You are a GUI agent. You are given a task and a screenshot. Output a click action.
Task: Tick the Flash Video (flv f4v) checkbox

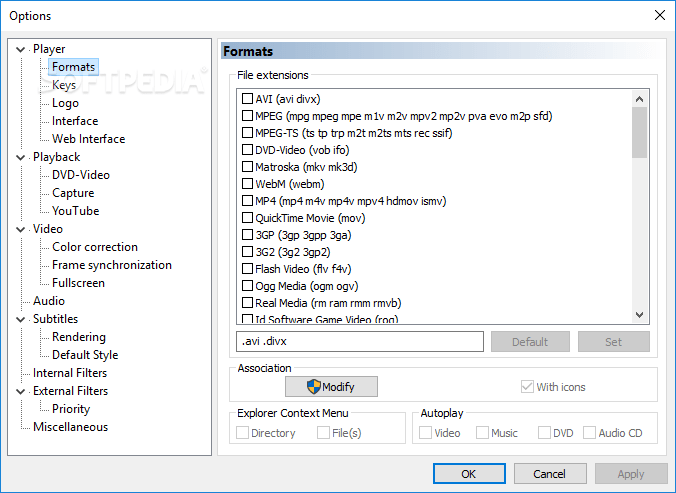point(247,269)
